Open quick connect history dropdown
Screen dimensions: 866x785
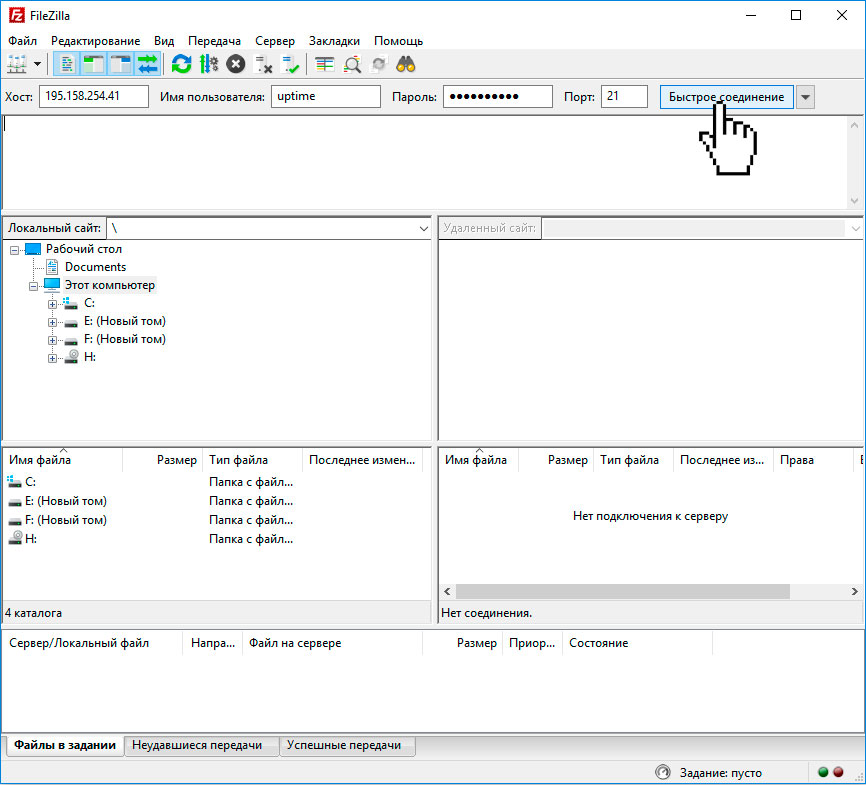point(805,97)
